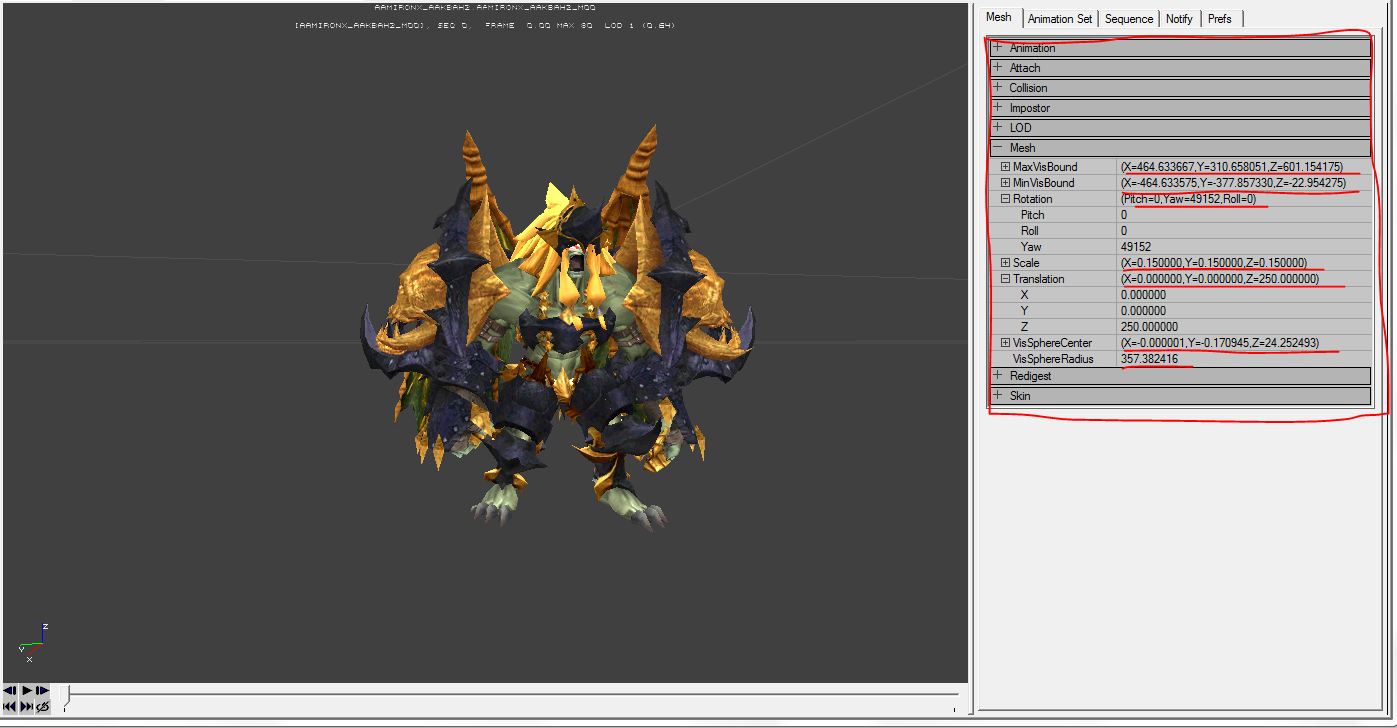1397x728 pixels.
Task: Collapse the Mesh category
Action: 998,147
